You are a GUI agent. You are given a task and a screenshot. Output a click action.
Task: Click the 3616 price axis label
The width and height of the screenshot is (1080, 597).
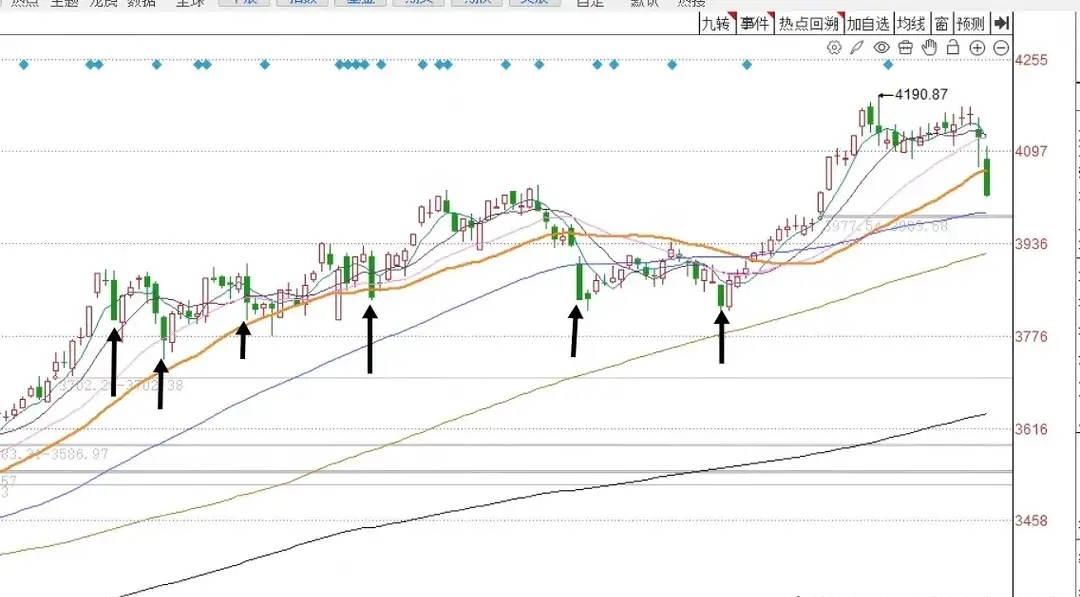coord(1031,429)
